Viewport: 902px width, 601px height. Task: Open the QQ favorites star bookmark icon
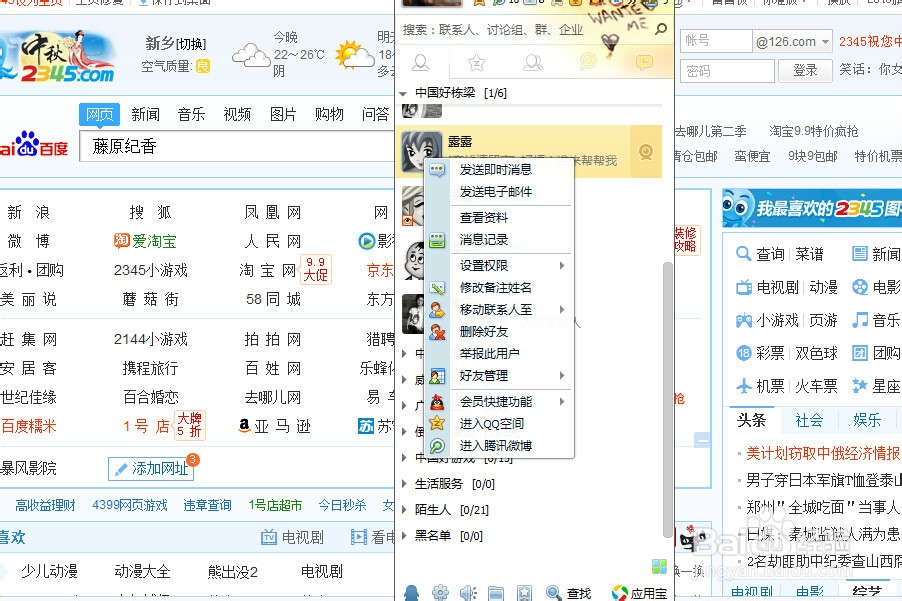click(524, 593)
